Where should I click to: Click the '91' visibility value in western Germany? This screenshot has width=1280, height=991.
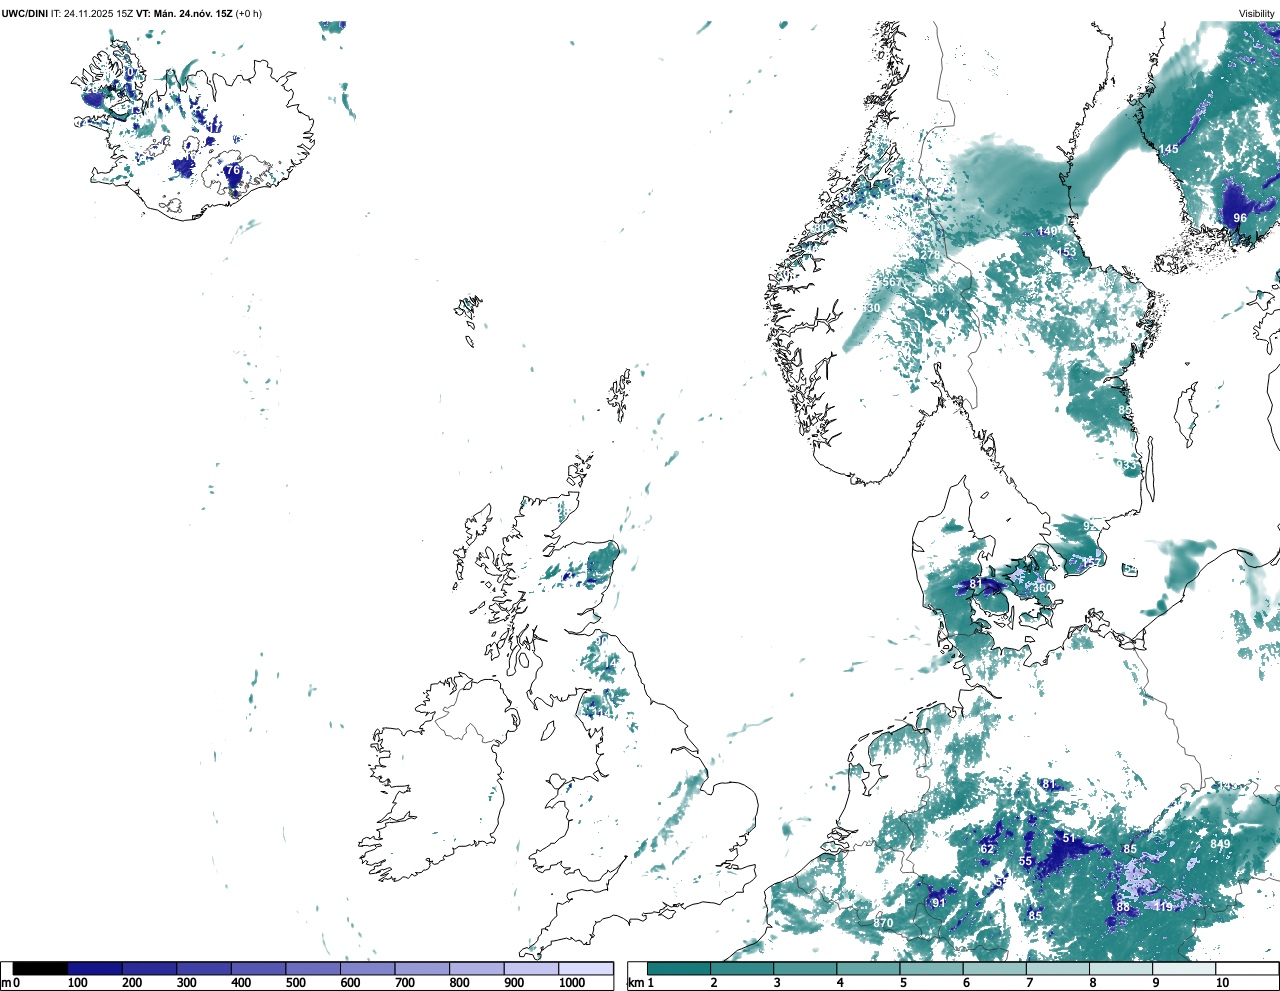[x=938, y=903]
